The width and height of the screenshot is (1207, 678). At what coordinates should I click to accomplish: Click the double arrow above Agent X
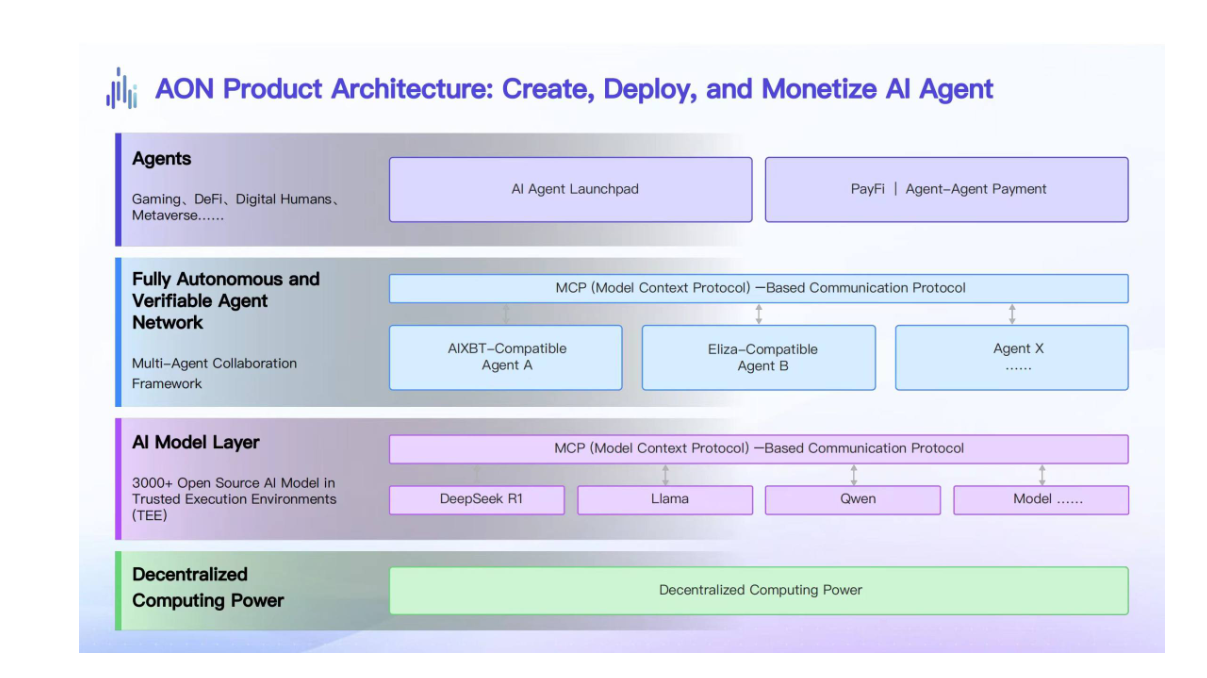pos(1012,314)
